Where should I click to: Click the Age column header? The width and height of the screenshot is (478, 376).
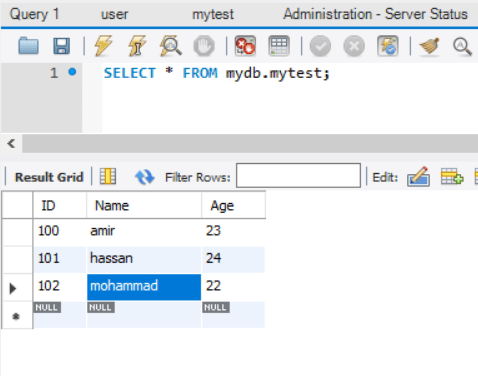click(x=233, y=205)
